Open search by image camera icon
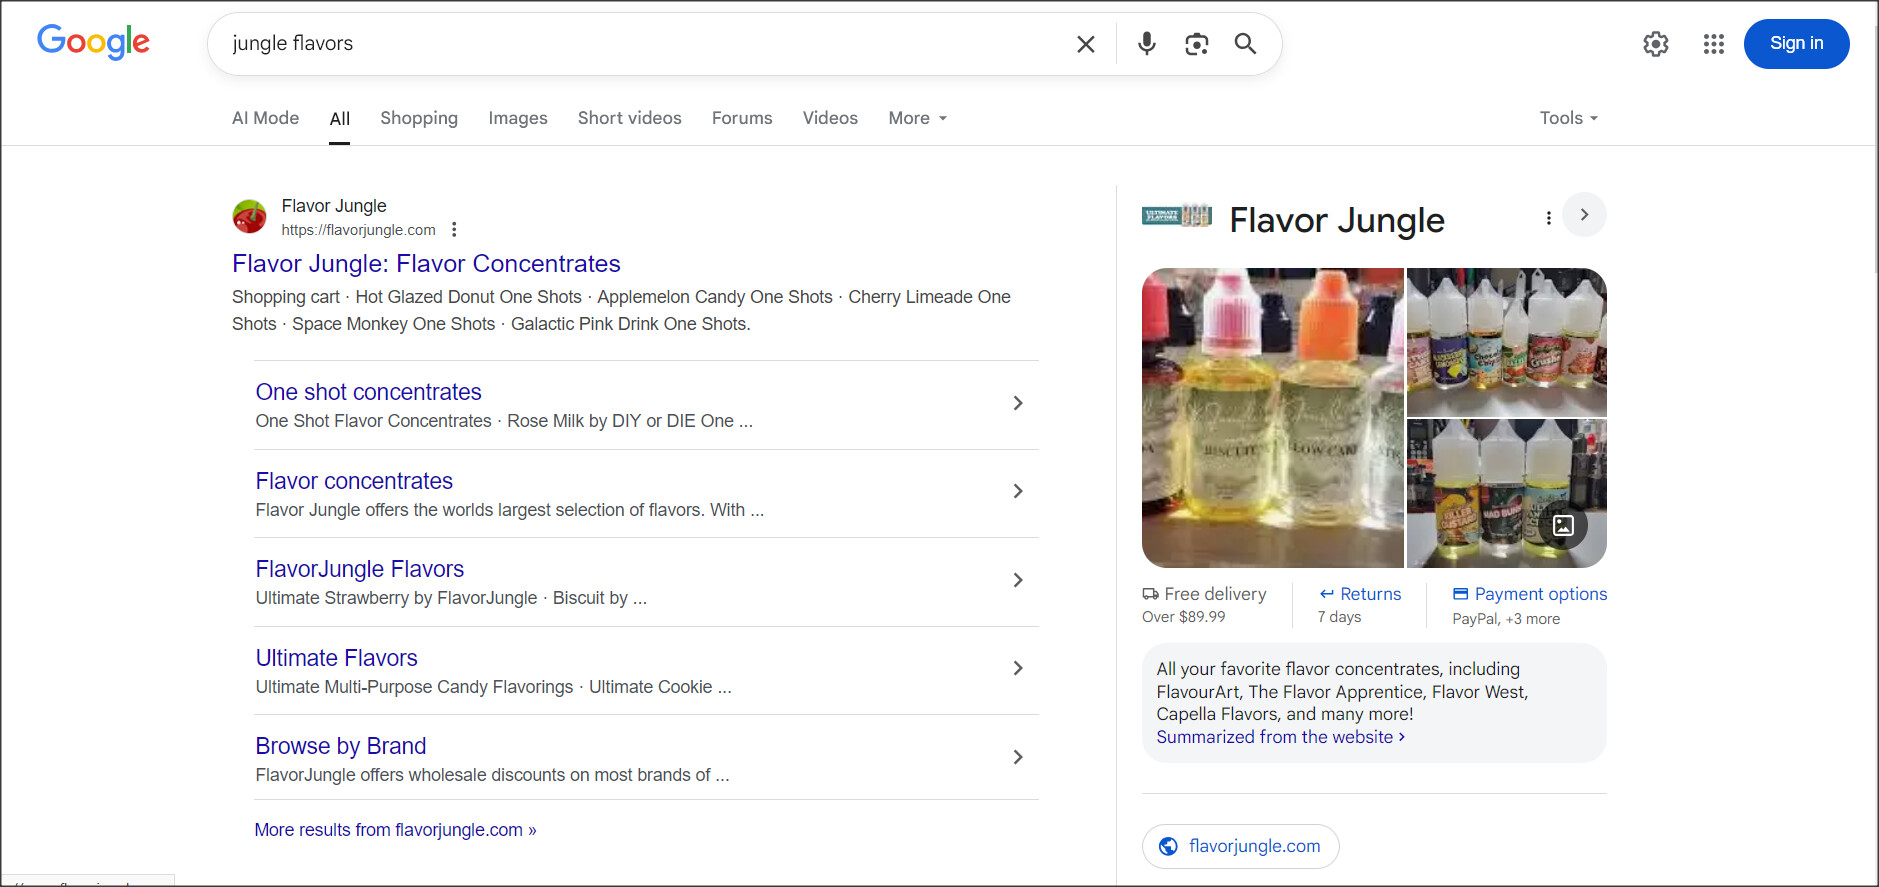This screenshot has width=1879, height=887. [1196, 44]
